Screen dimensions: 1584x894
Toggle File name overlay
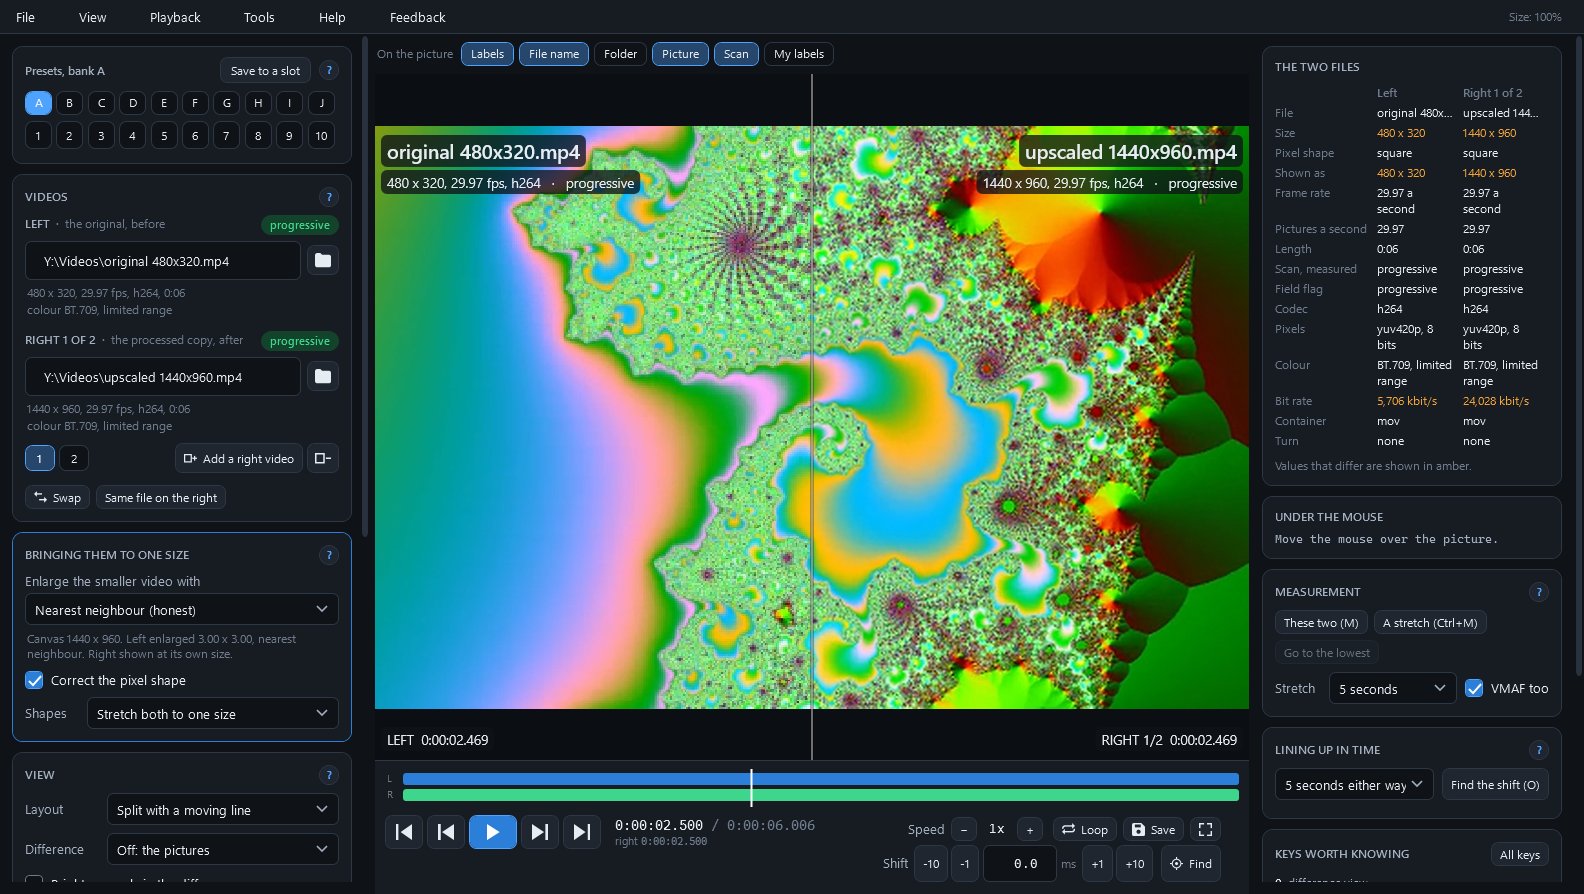pos(554,54)
